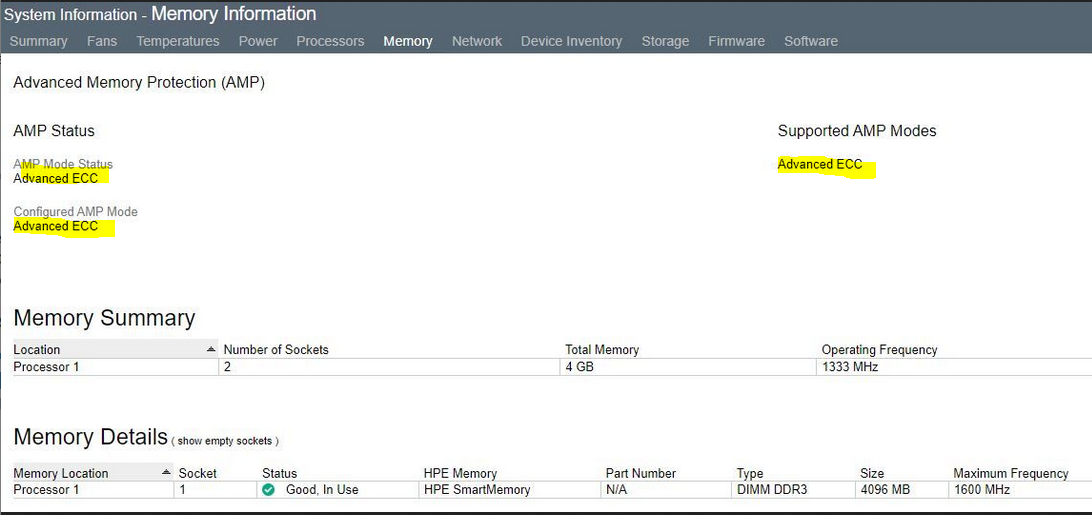Viewport: 1092px width, 515px height.
Task: Switch to the Fans tab
Action: (102, 41)
